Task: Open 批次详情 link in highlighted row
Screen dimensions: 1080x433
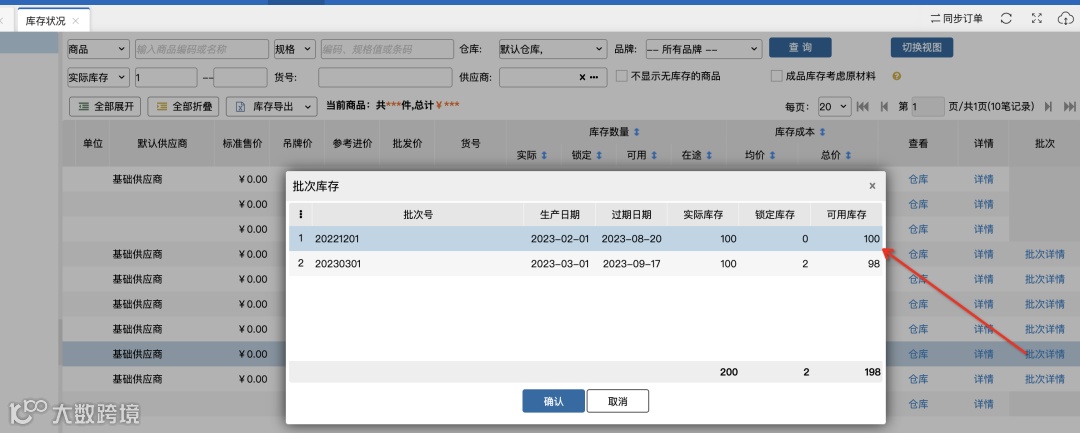Action: point(1045,355)
